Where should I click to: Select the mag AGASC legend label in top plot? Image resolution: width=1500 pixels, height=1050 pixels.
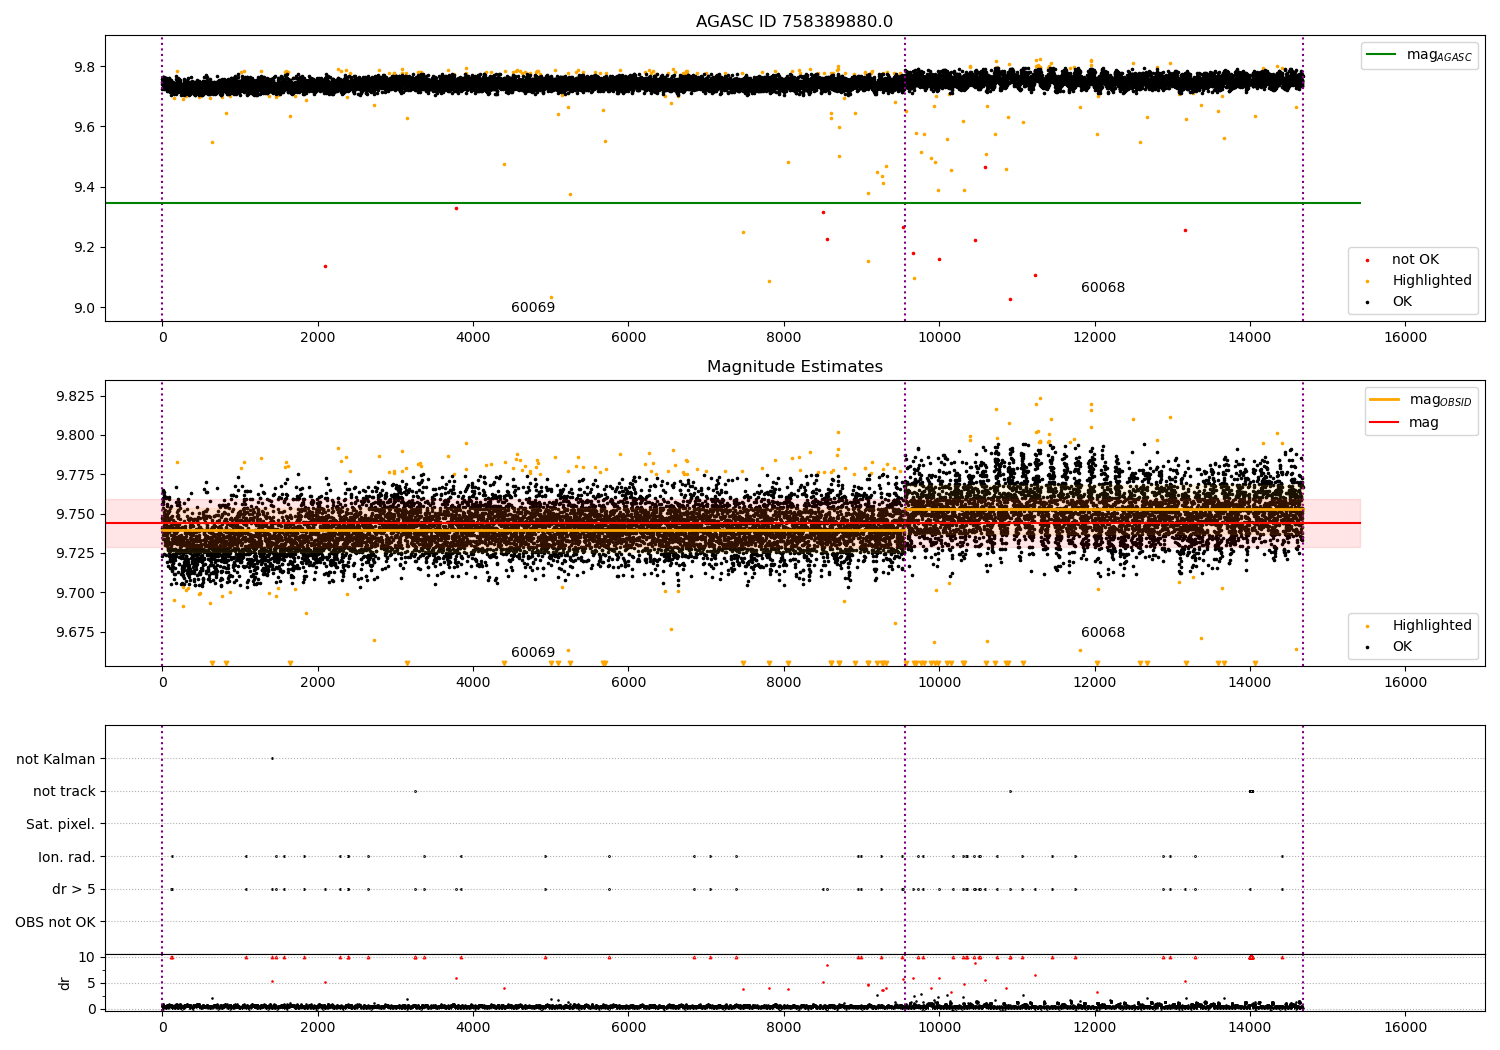click(x=1439, y=55)
